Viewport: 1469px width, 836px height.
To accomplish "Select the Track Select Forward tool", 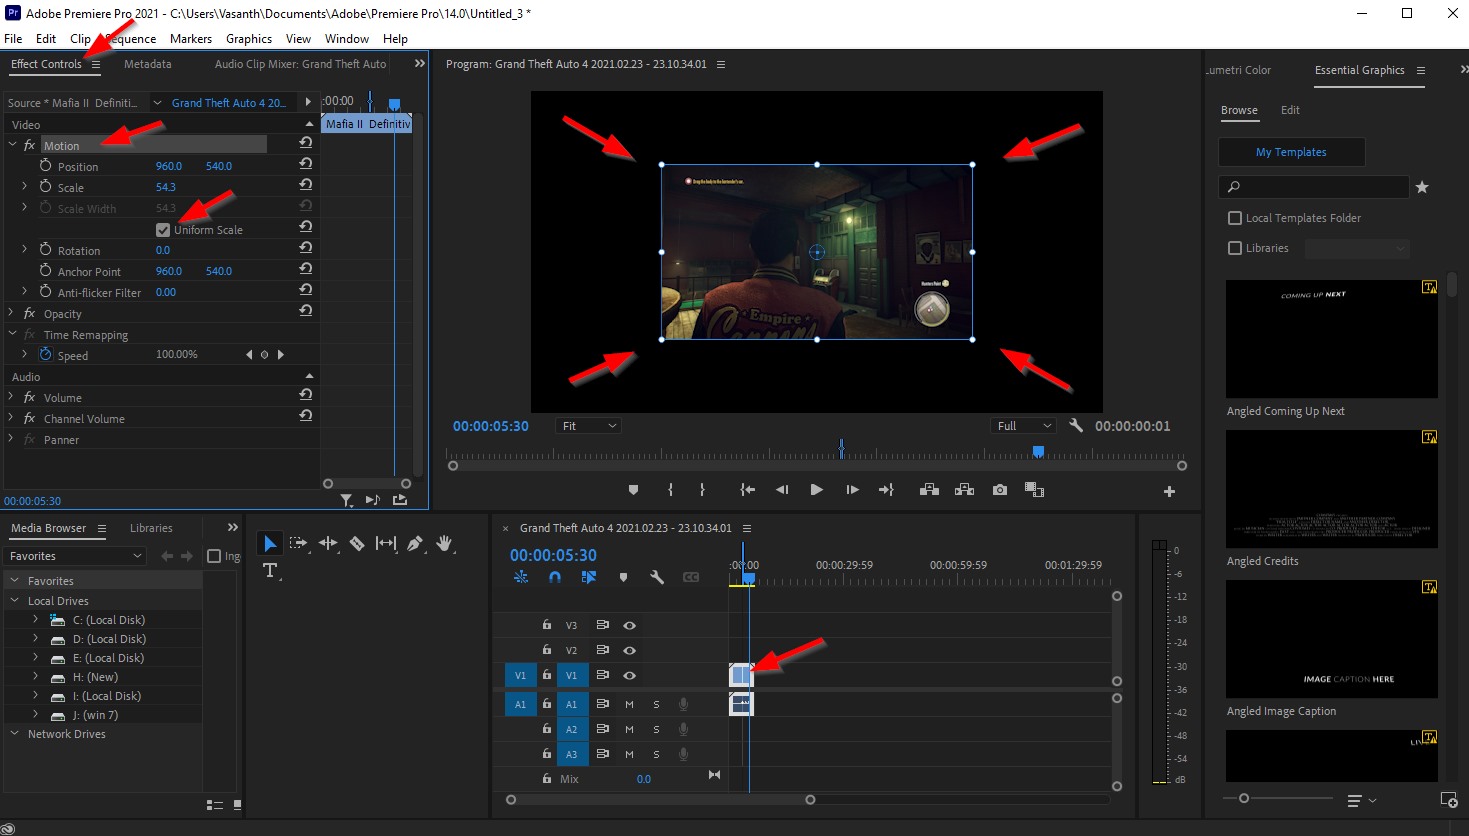I will tap(298, 543).
